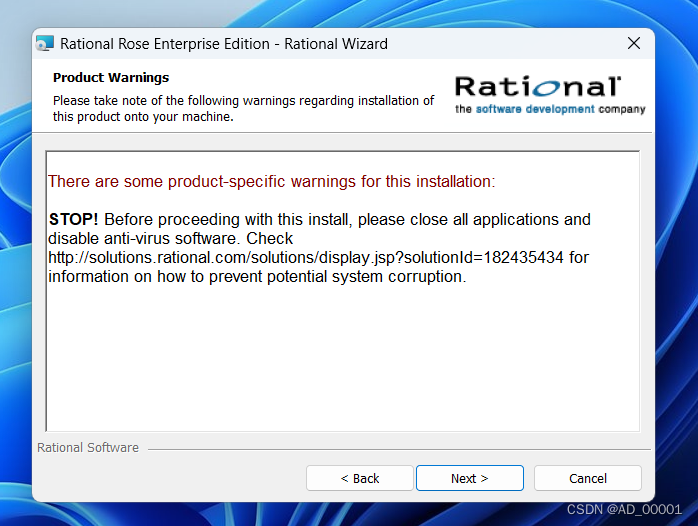Click the software development company tagline
Viewport: 698px width, 526px height.
point(550,109)
